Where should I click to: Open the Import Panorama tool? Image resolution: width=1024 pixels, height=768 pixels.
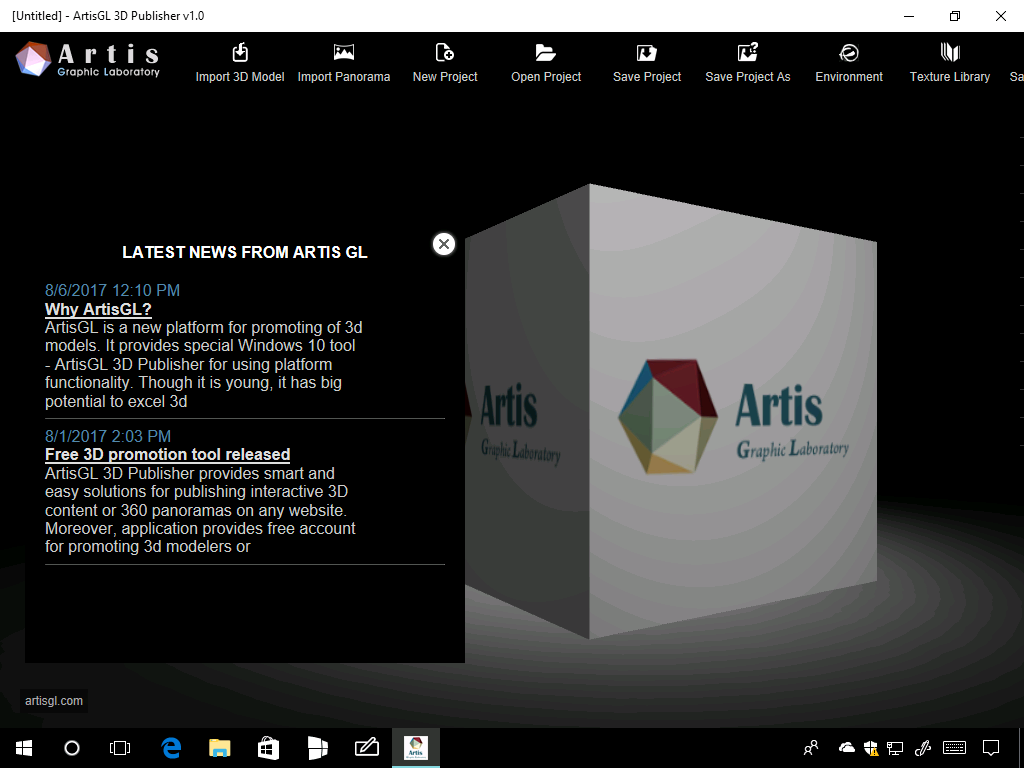(x=344, y=63)
